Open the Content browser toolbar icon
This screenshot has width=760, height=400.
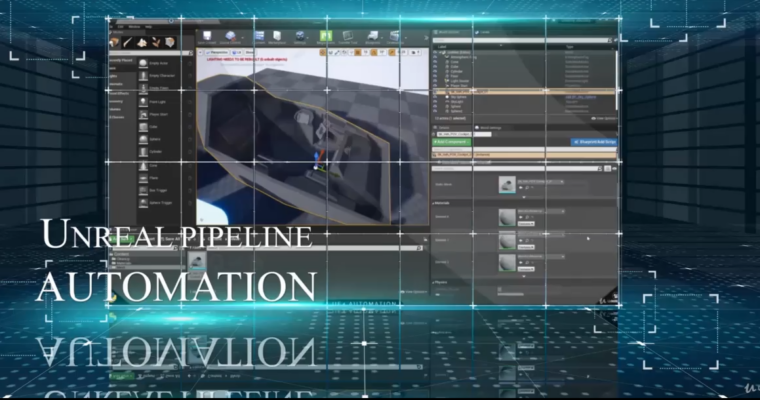pyautogui.click(x=259, y=35)
